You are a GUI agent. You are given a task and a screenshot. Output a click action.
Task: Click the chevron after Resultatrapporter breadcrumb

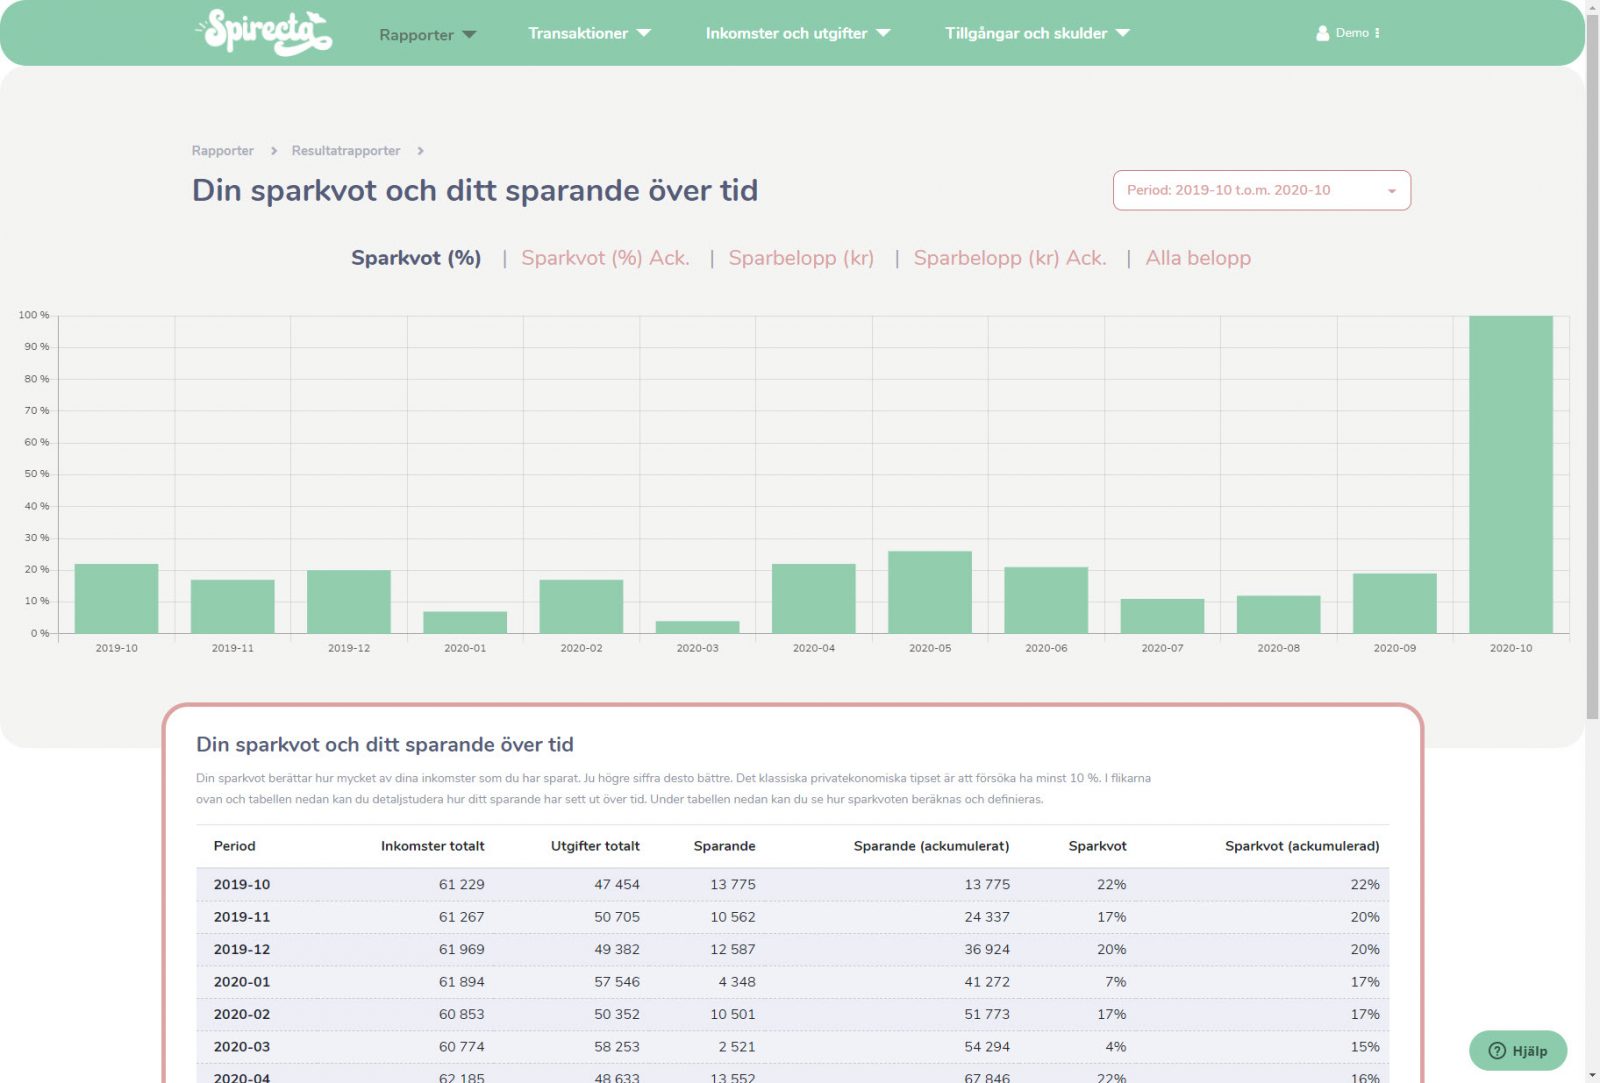point(421,151)
